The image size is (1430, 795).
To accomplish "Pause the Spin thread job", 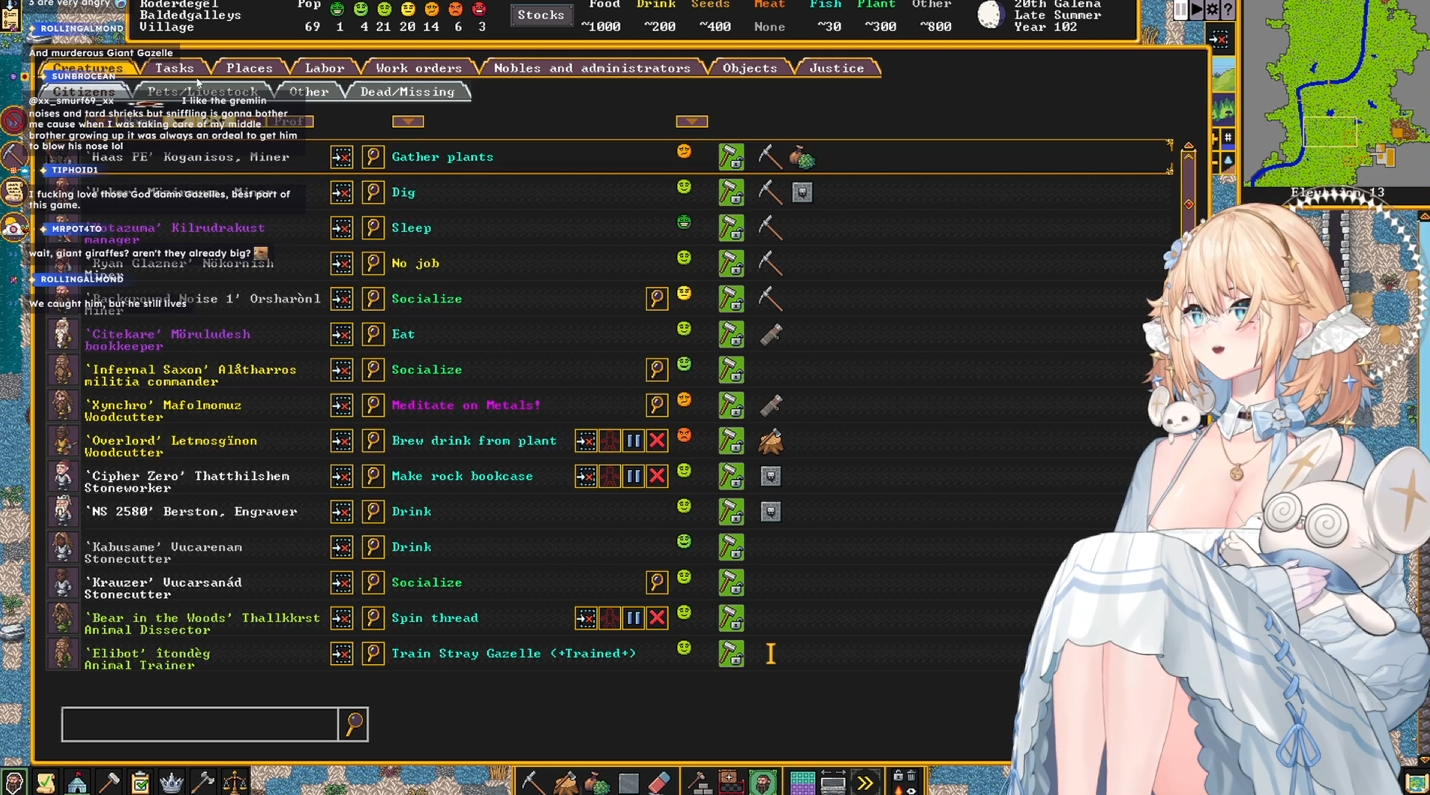I will (x=633, y=618).
